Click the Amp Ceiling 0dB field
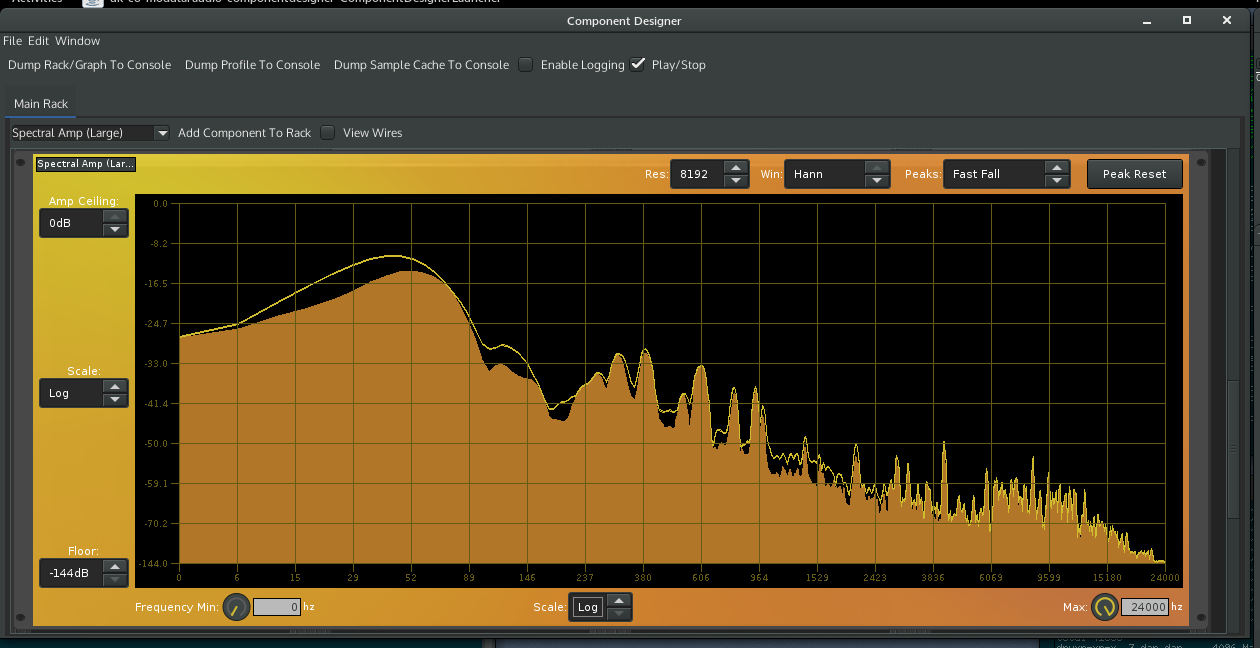1260x648 pixels. 72,223
